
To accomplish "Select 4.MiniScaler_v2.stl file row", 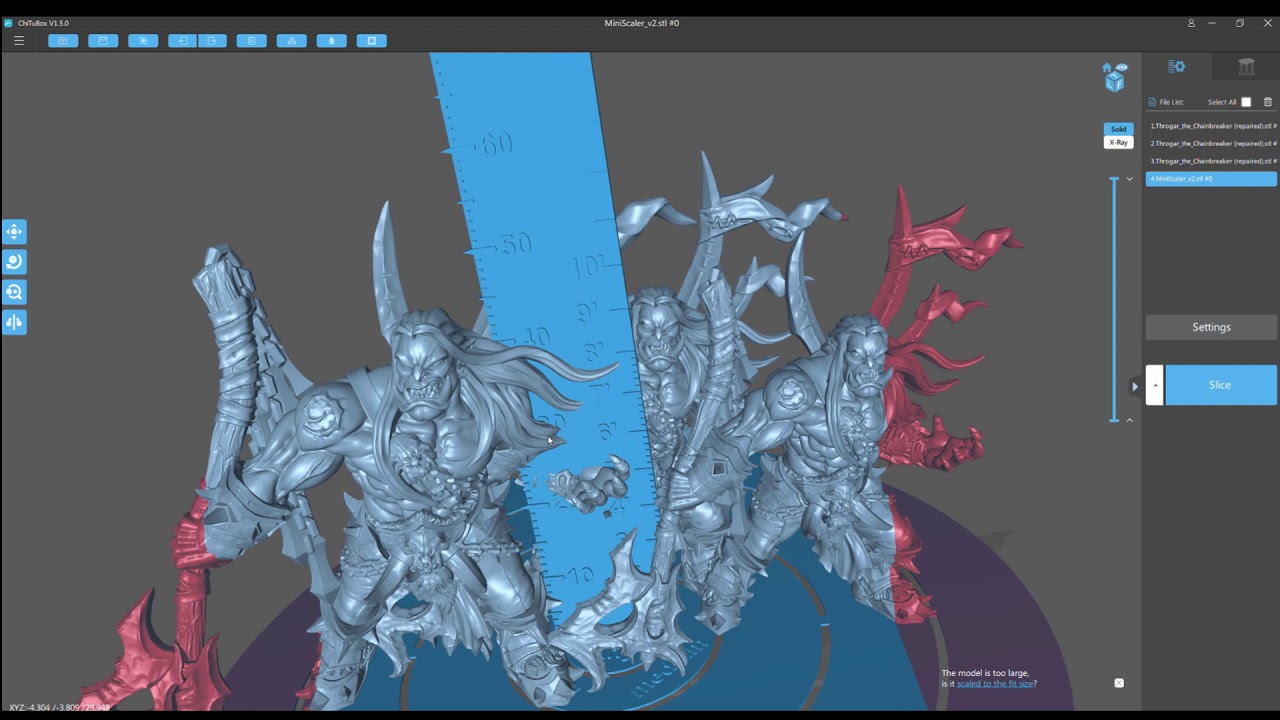I will point(1212,179).
